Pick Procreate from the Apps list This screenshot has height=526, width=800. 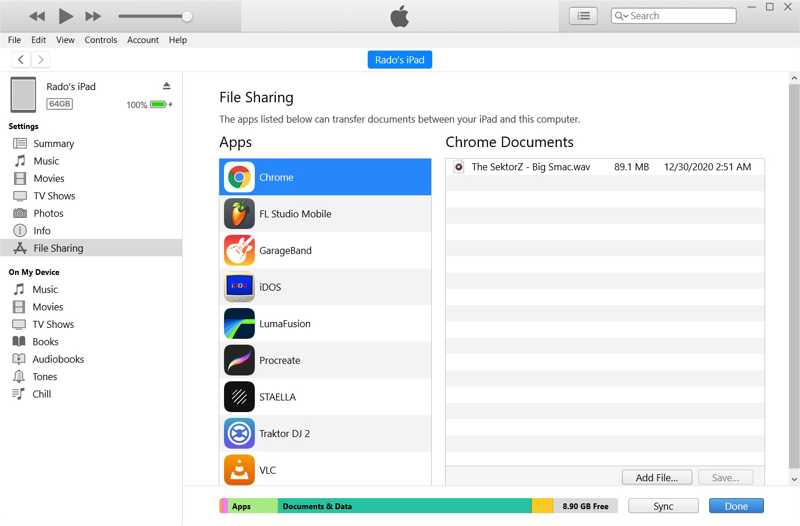[279, 361]
